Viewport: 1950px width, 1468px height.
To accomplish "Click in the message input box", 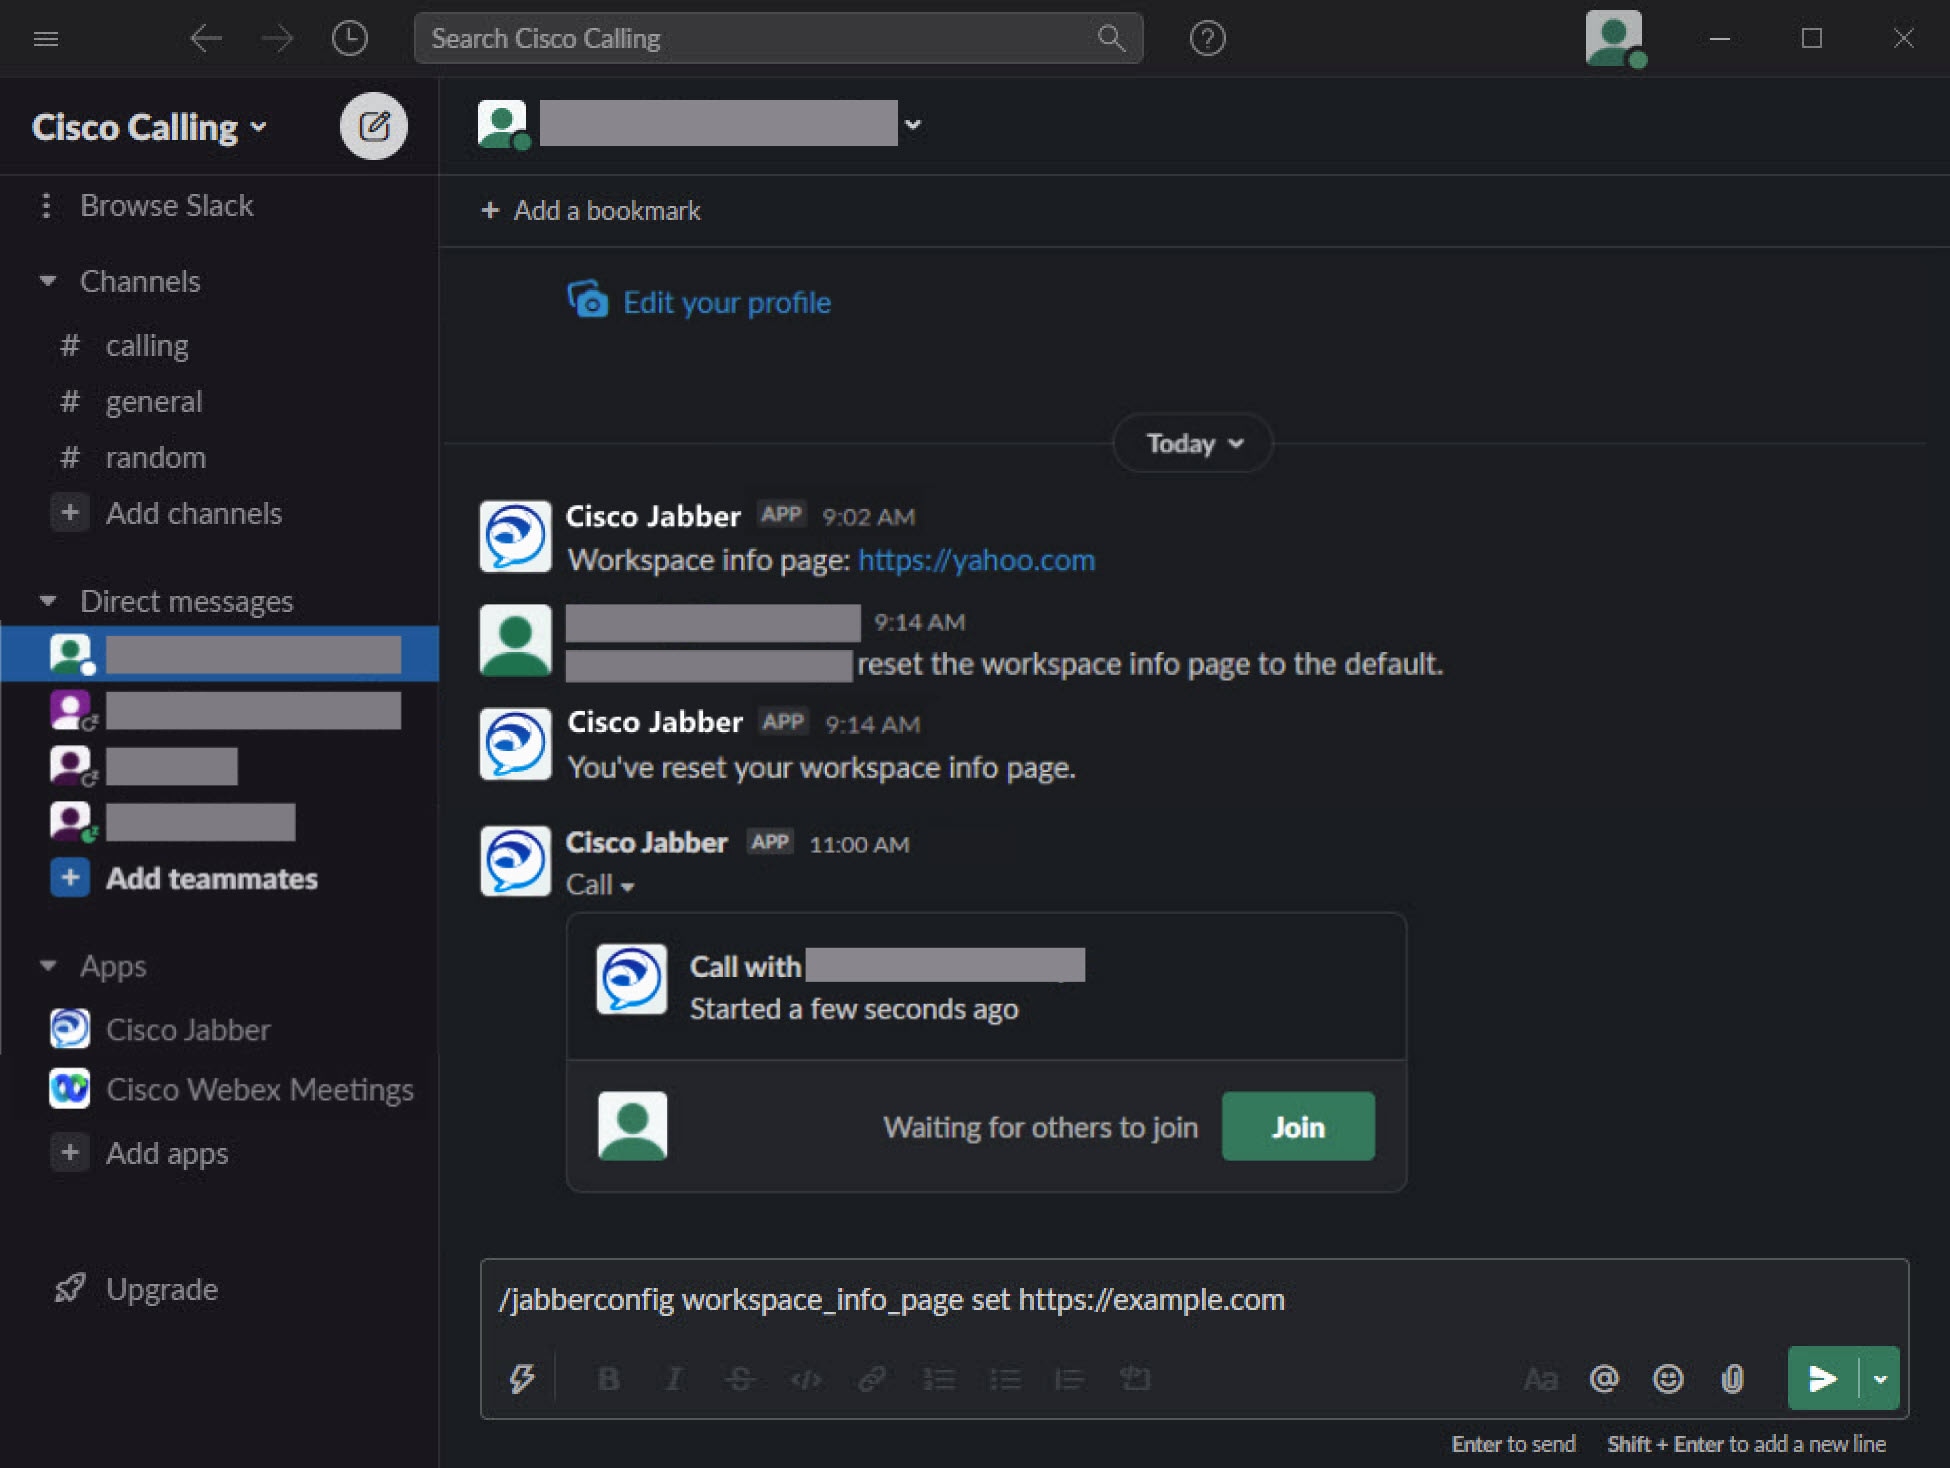I will 1194,1300.
